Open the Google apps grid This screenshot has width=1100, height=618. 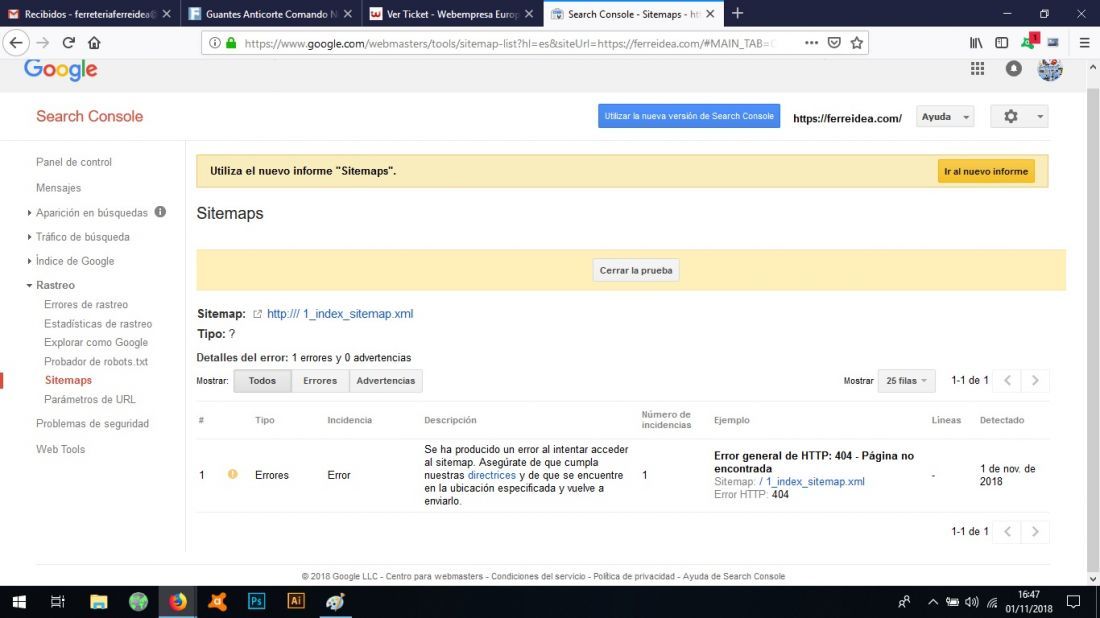[x=977, y=69]
